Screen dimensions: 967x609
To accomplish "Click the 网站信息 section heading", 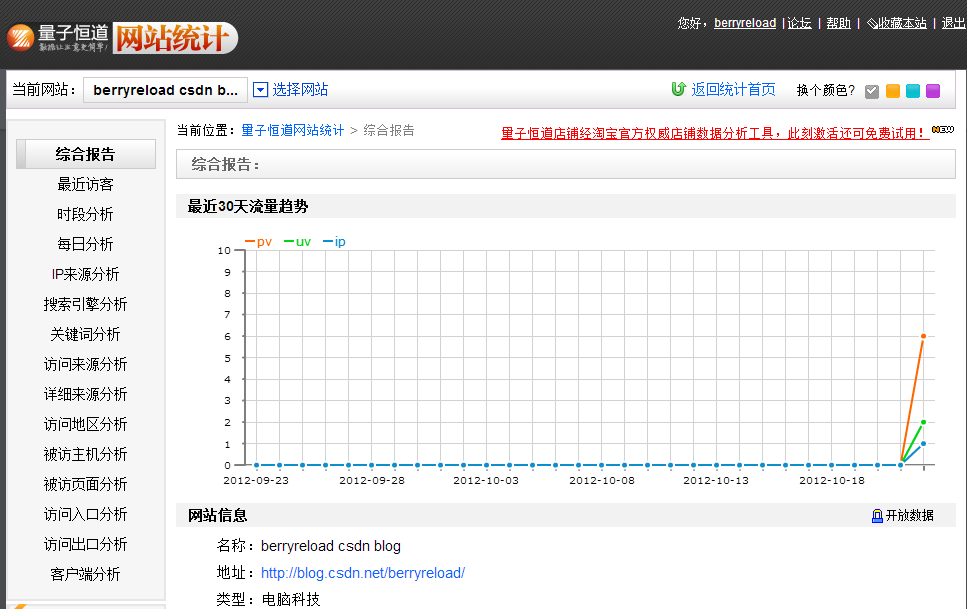I will point(218,516).
